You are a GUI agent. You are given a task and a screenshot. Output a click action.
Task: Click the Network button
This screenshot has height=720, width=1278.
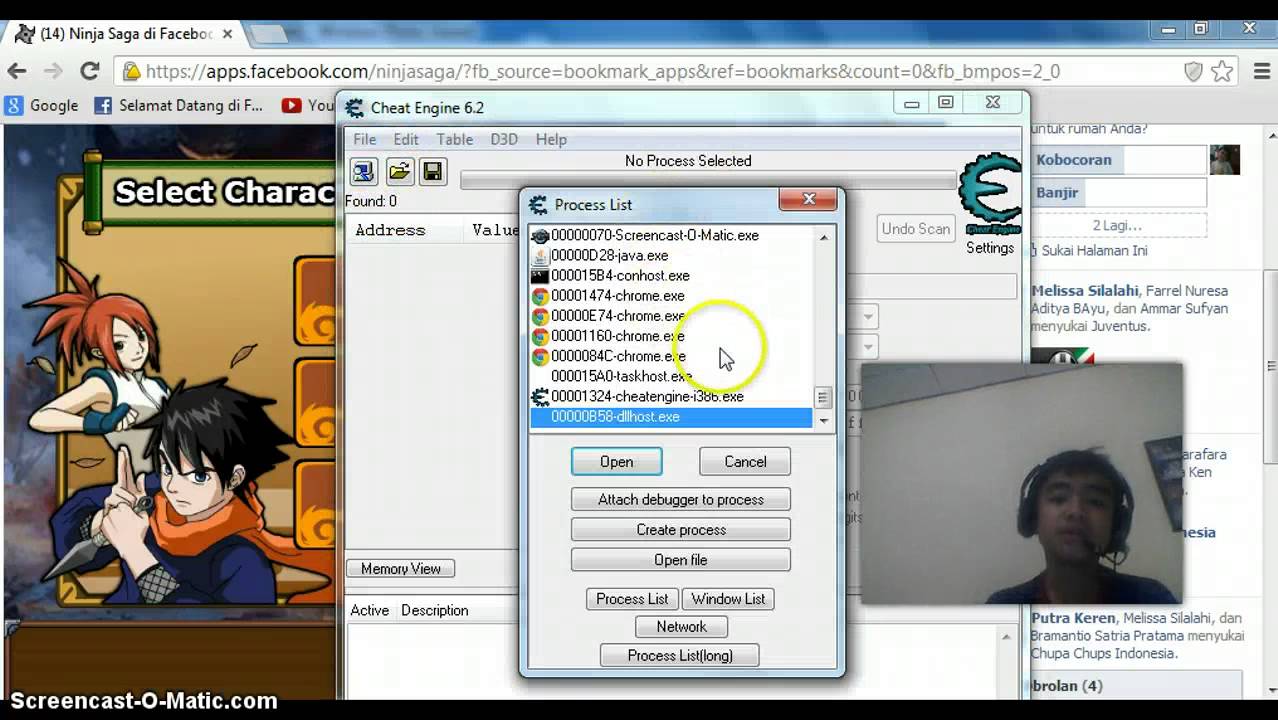point(681,627)
